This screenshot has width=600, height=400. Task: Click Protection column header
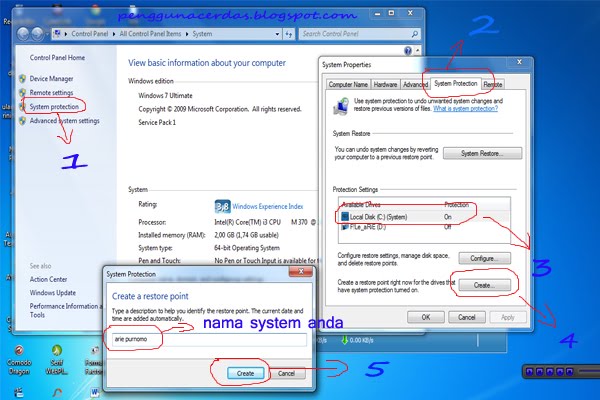[456, 205]
